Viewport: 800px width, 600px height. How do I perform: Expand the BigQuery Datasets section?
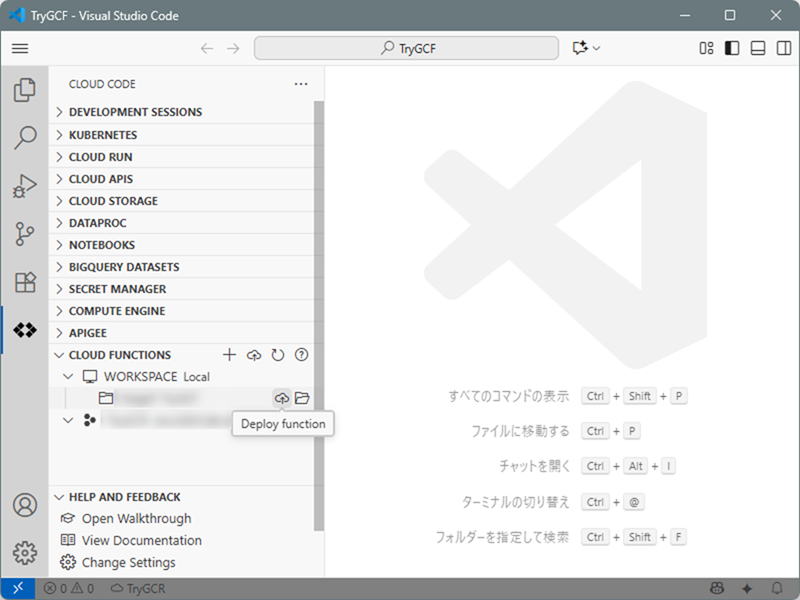[x=181, y=267]
